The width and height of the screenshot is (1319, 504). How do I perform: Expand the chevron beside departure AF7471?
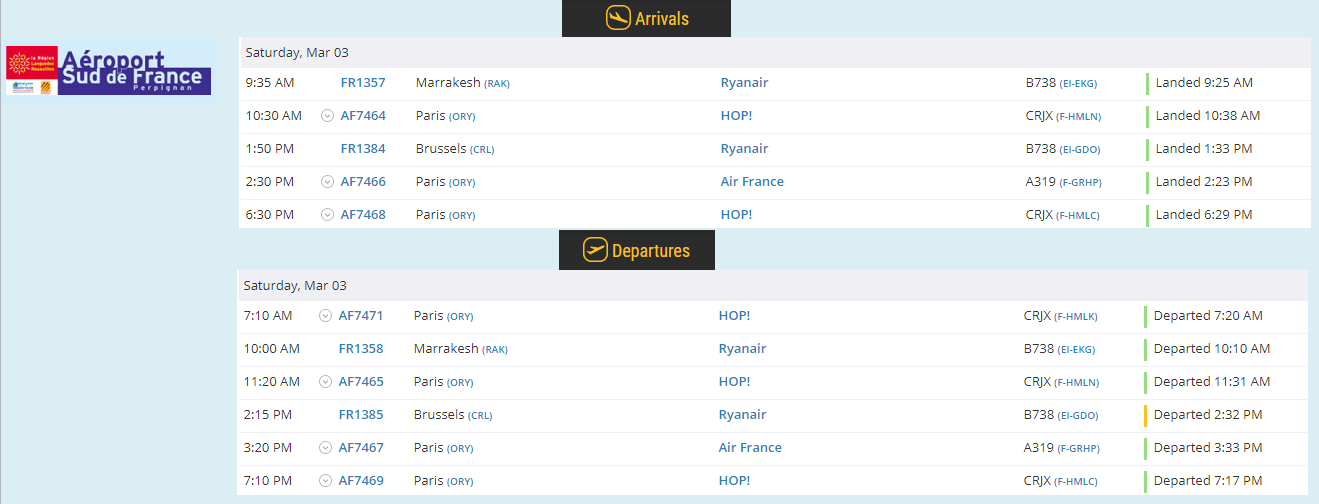point(325,316)
